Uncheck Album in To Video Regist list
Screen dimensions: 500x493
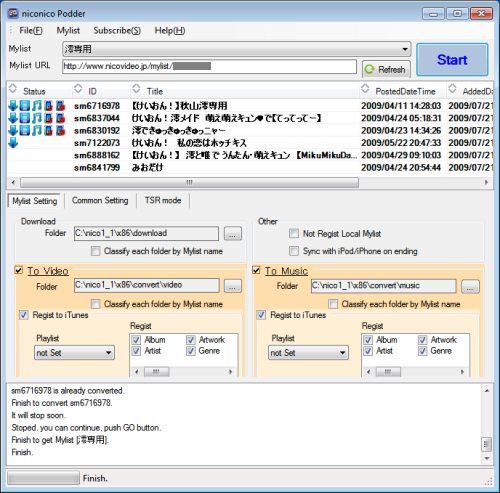click(136, 340)
